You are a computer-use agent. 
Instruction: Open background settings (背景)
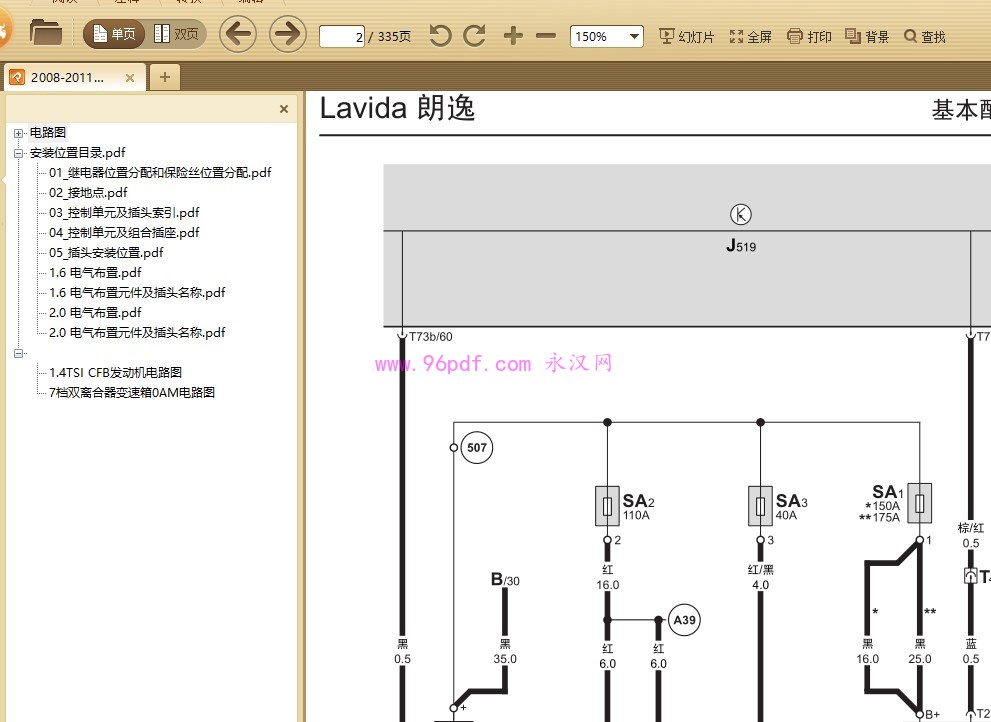867,37
